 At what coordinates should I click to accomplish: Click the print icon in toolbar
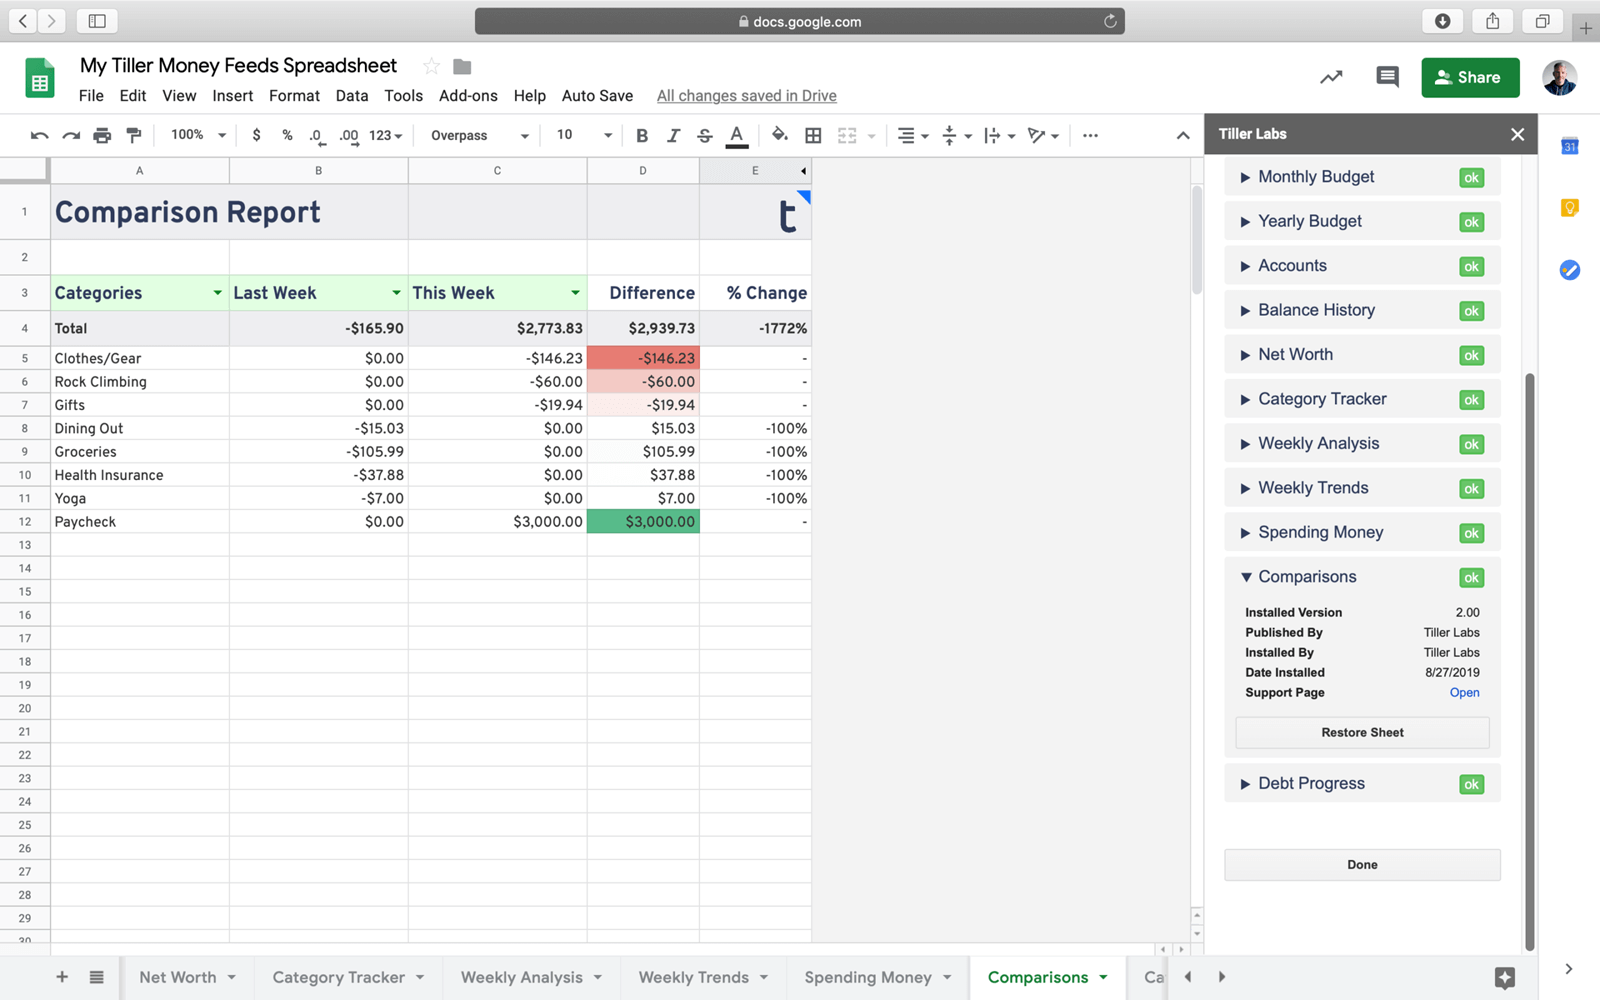click(x=102, y=136)
